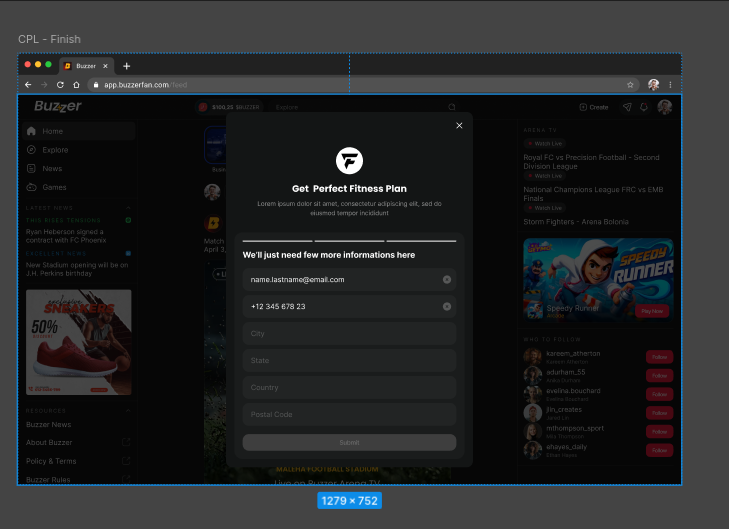Open notifications bell icon
This screenshot has height=529, width=729.
tap(644, 107)
